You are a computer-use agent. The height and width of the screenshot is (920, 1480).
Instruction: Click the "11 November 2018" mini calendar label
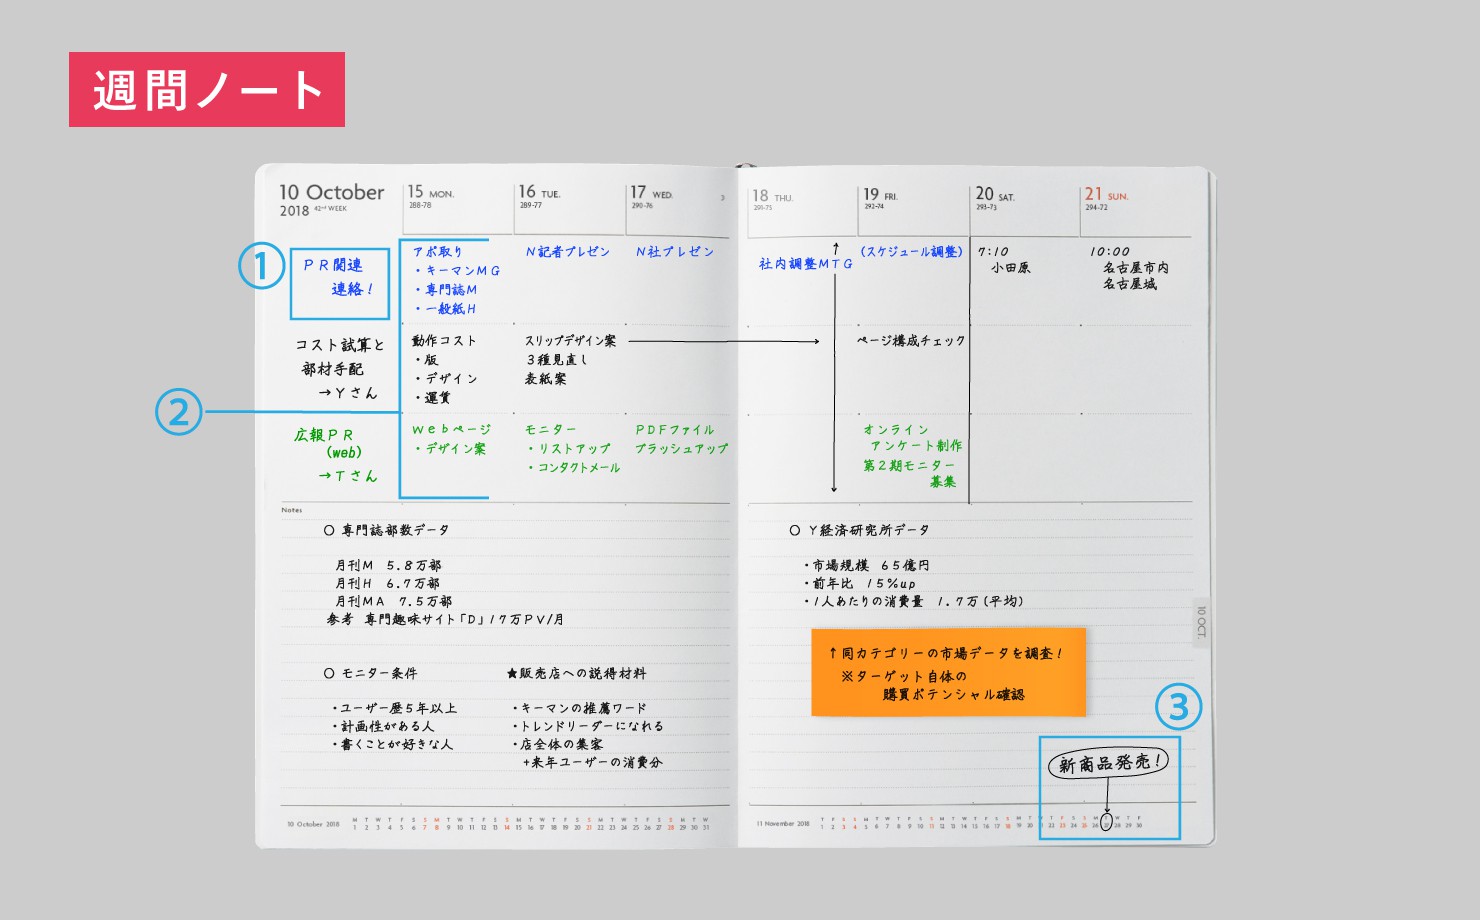tap(783, 824)
